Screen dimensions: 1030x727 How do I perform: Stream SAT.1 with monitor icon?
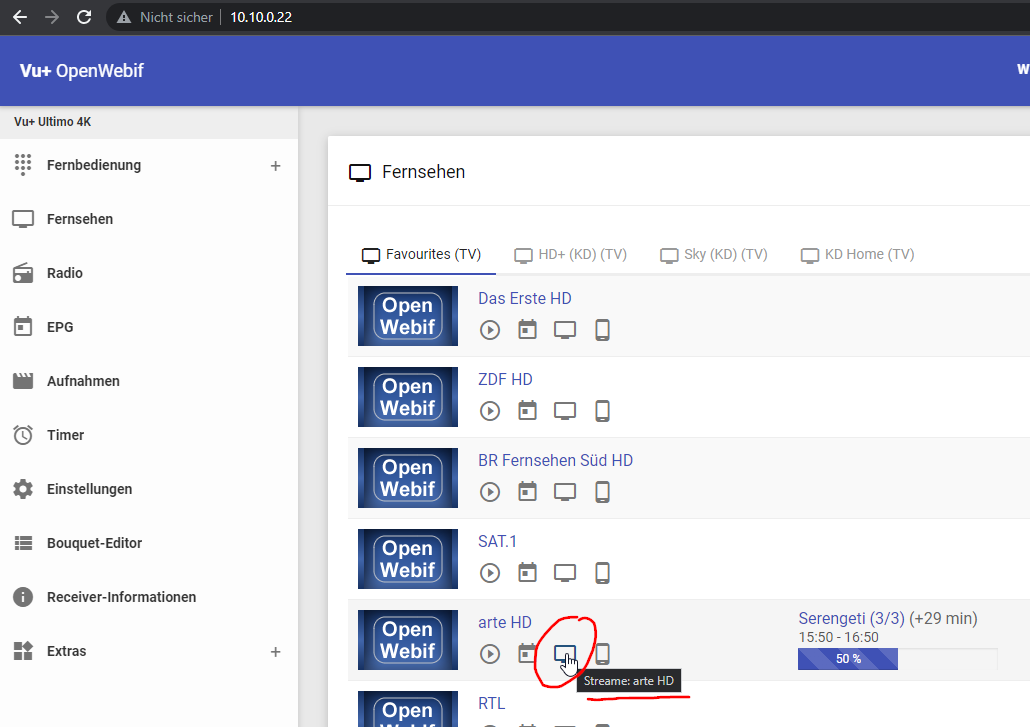(x=565, y=573)
